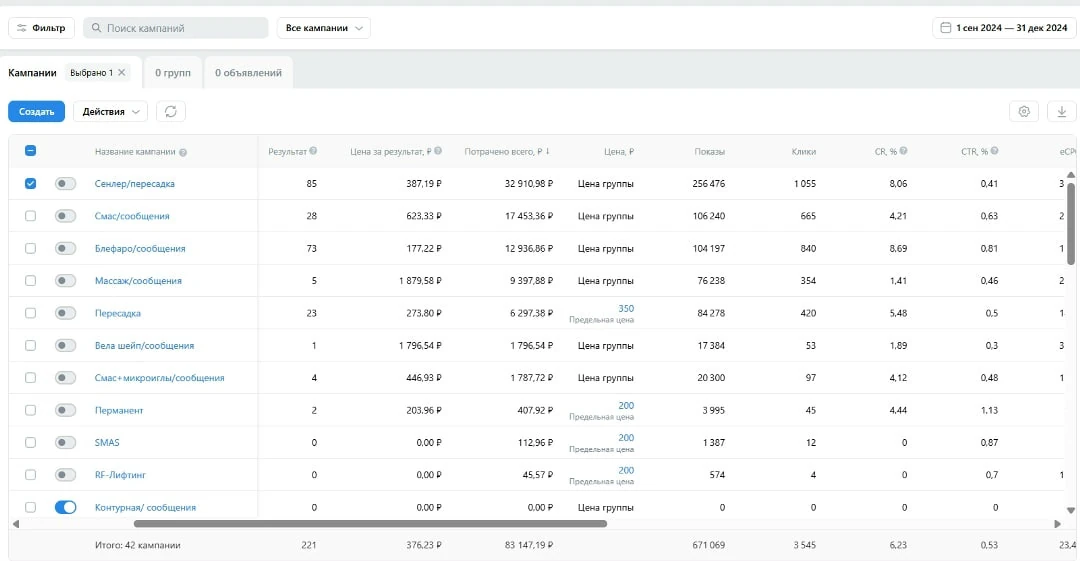This screenshot has width=1080, height=561.
Task: Click help icon beside Цена за результат
Action: (x=438, y=151)
